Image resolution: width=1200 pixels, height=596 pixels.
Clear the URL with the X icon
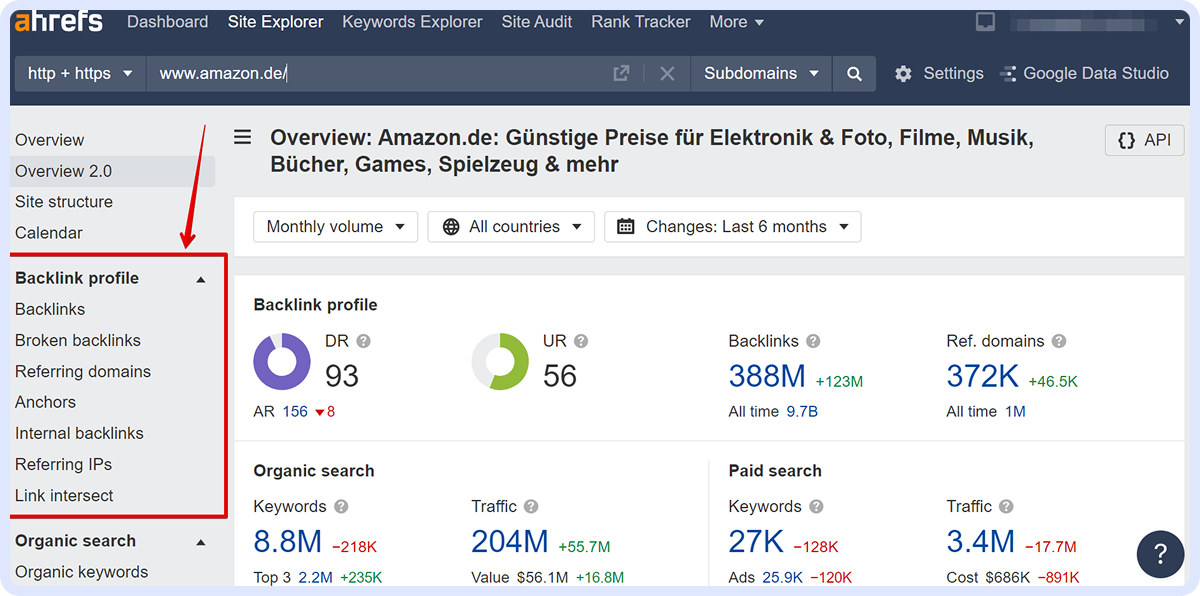(667, 74)
